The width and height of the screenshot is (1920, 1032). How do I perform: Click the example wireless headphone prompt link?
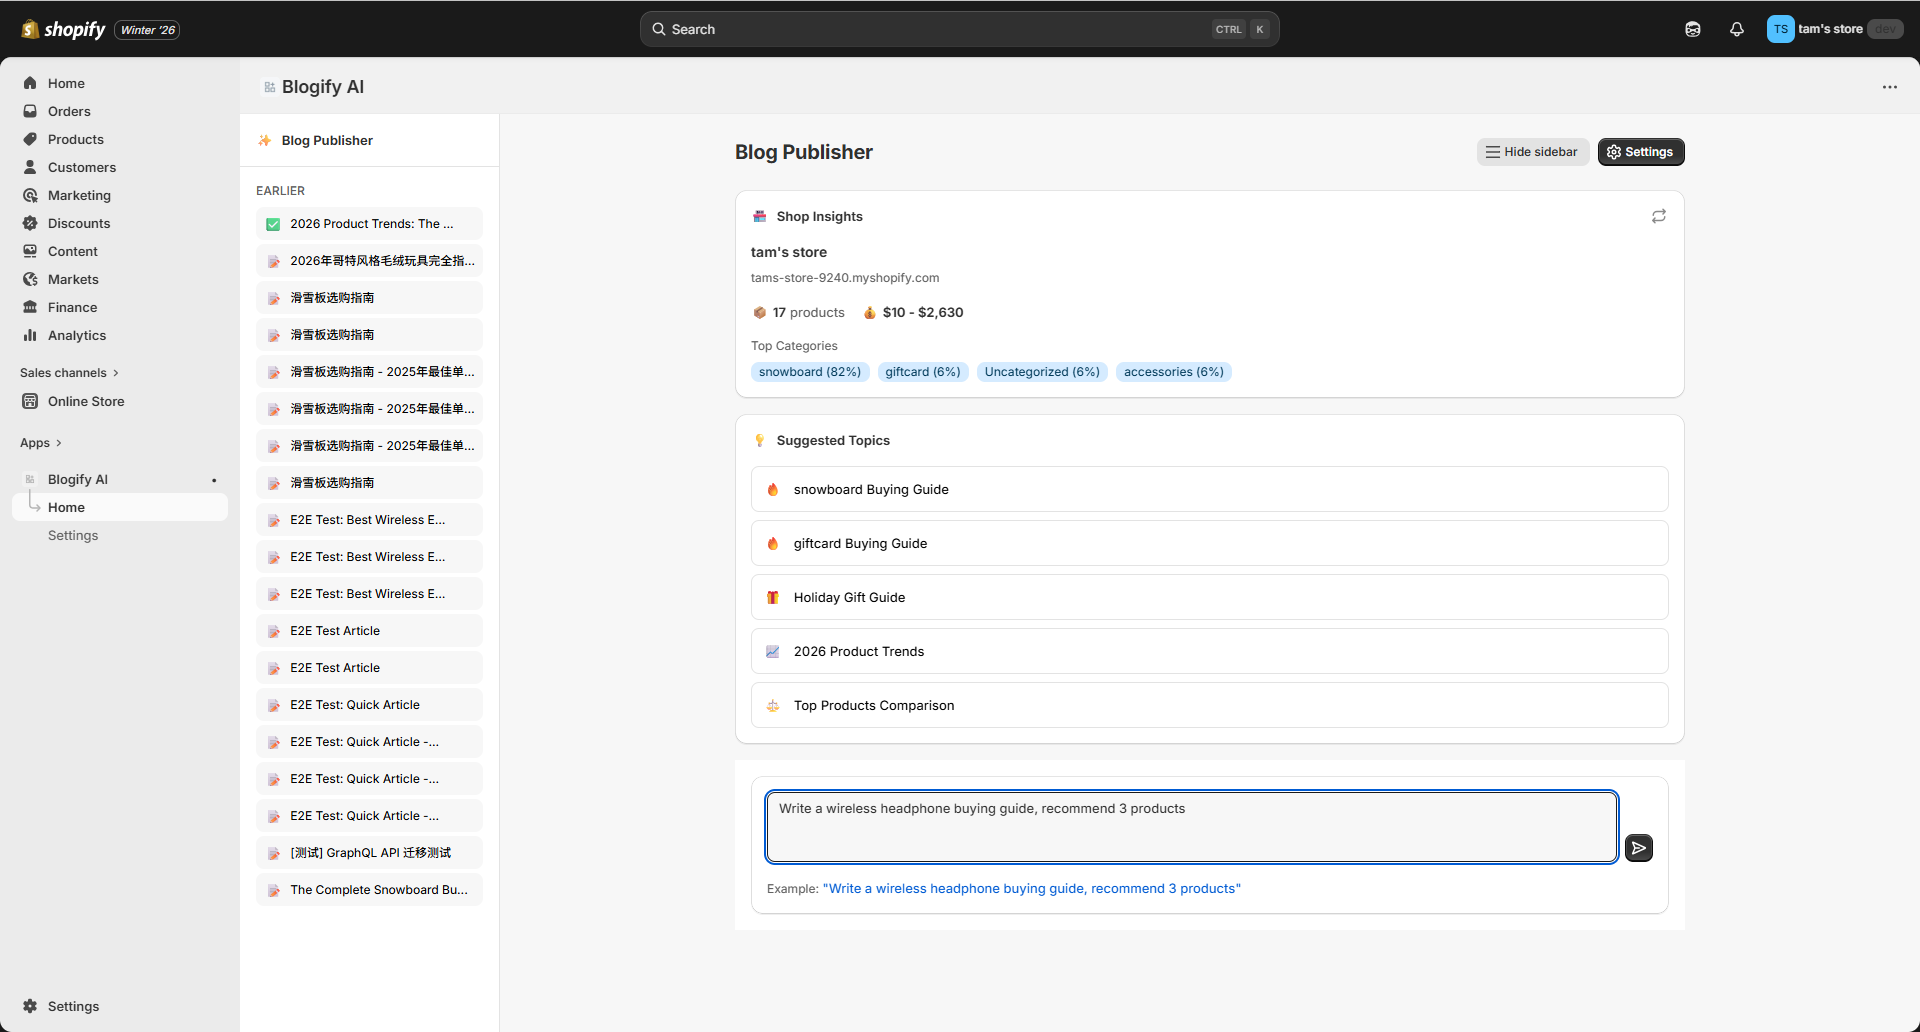1032,888
